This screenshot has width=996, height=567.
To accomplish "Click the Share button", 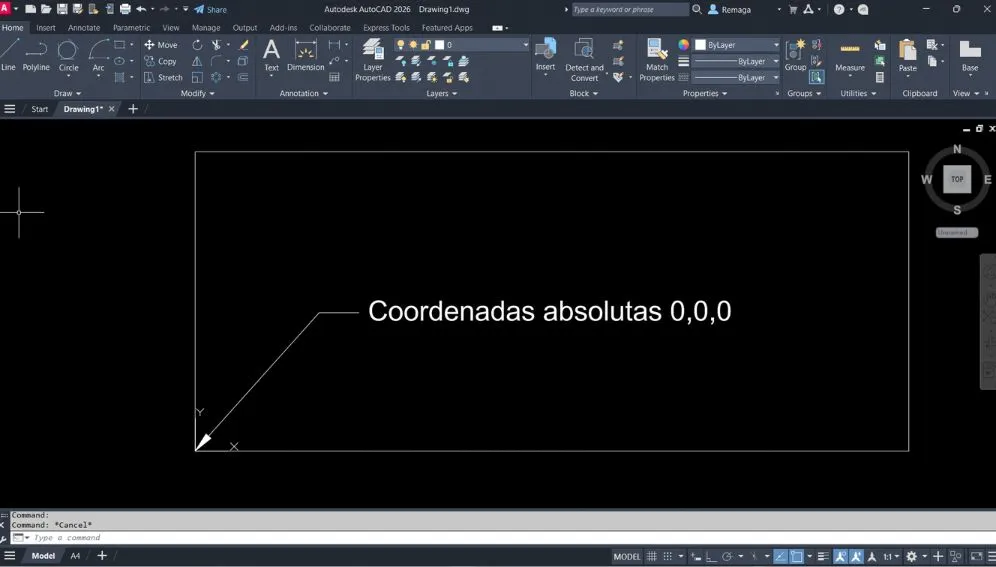I will click(x=210, y=10).
